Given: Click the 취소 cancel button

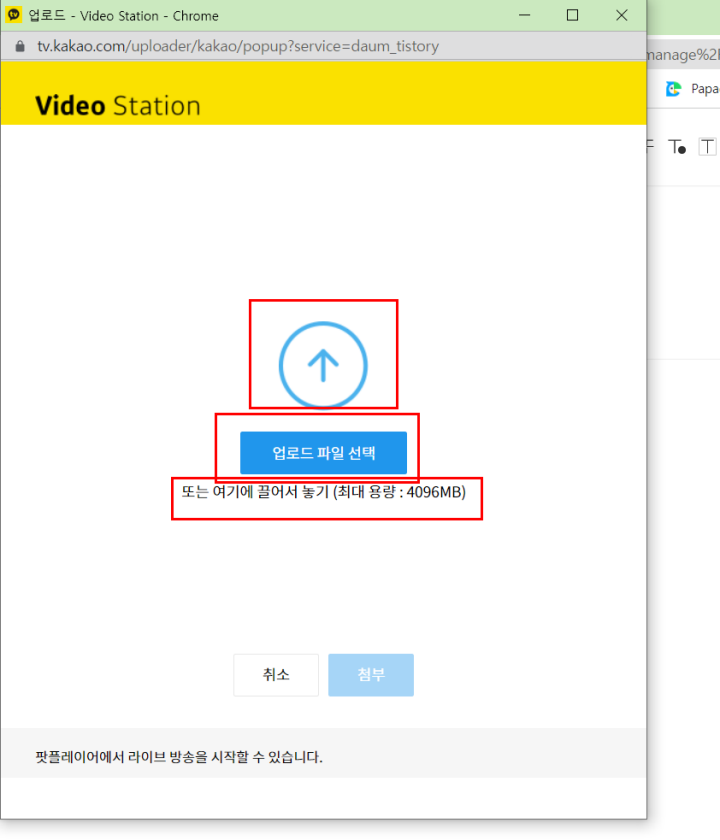Looking at the screenshot, I should [x=276, y=674].
